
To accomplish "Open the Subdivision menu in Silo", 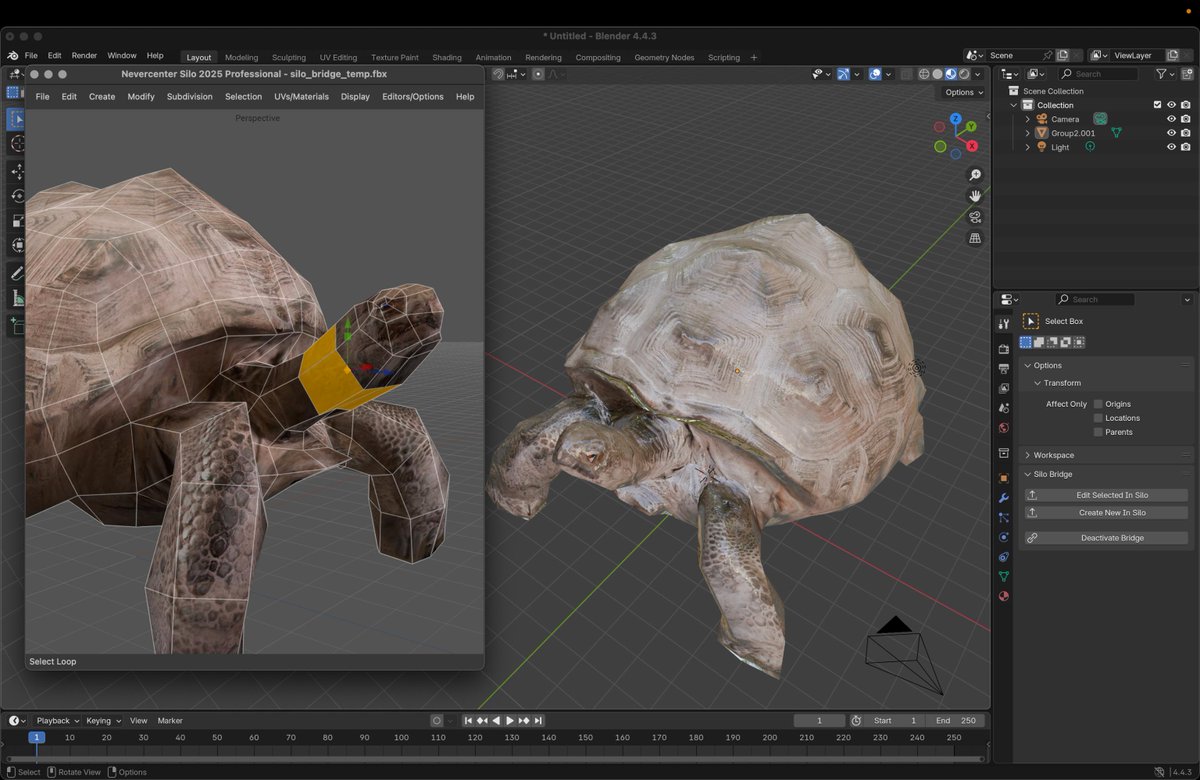I will coord(189,97).
